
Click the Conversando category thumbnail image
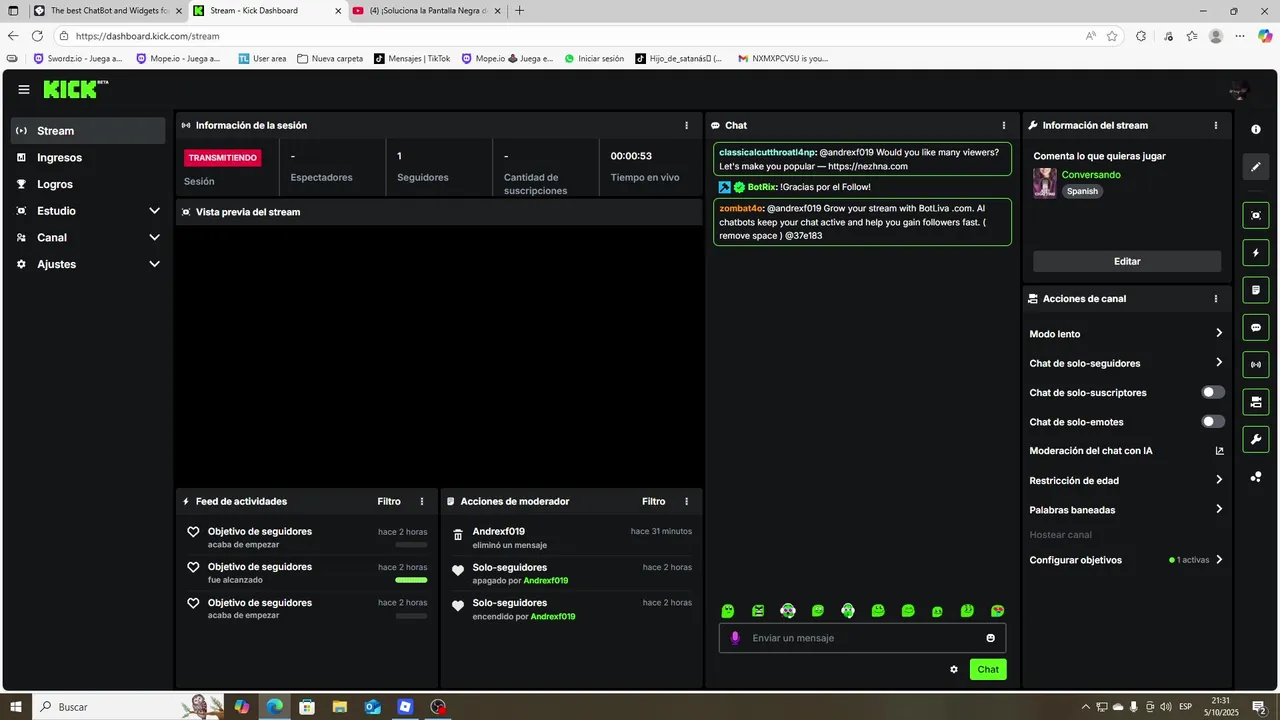click(1045, 183)
